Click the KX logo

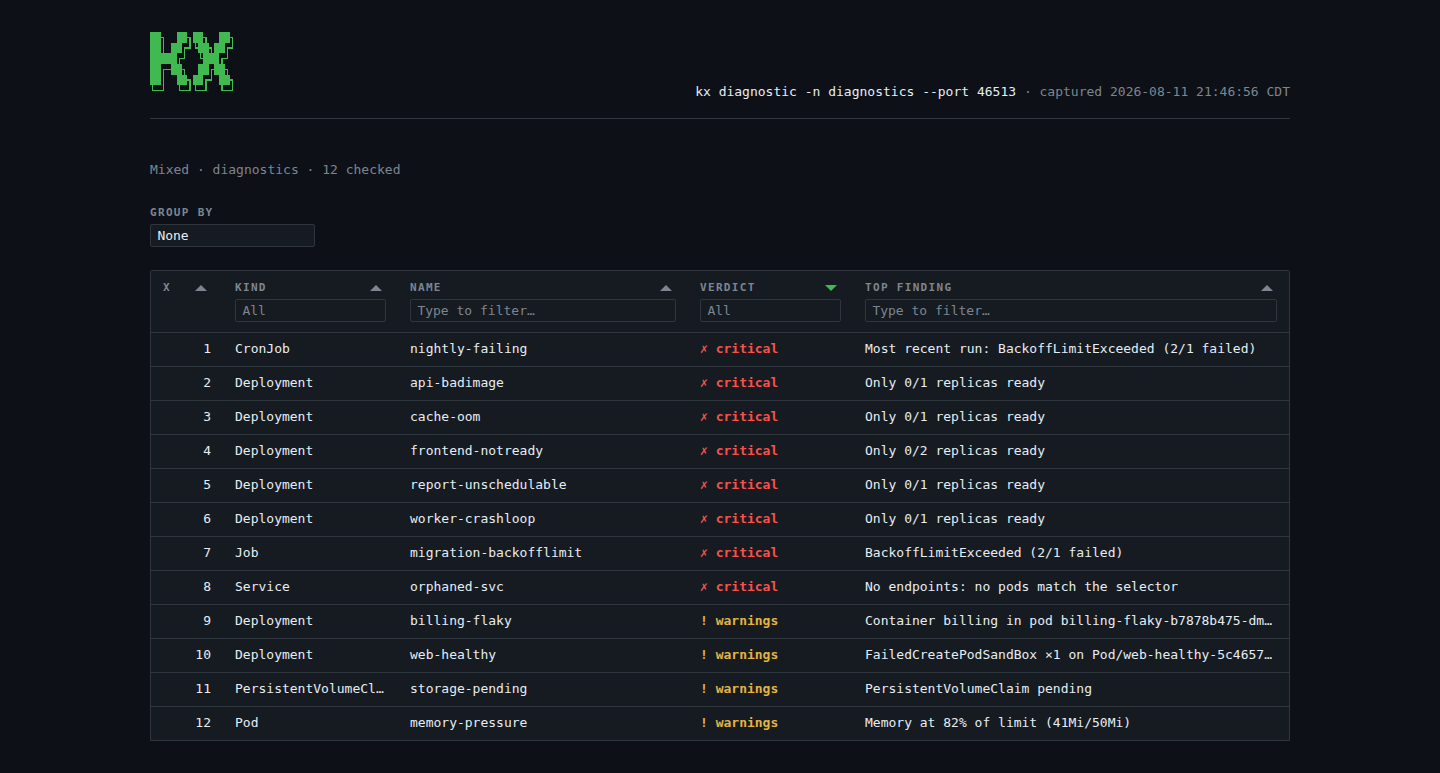(192, 61)
